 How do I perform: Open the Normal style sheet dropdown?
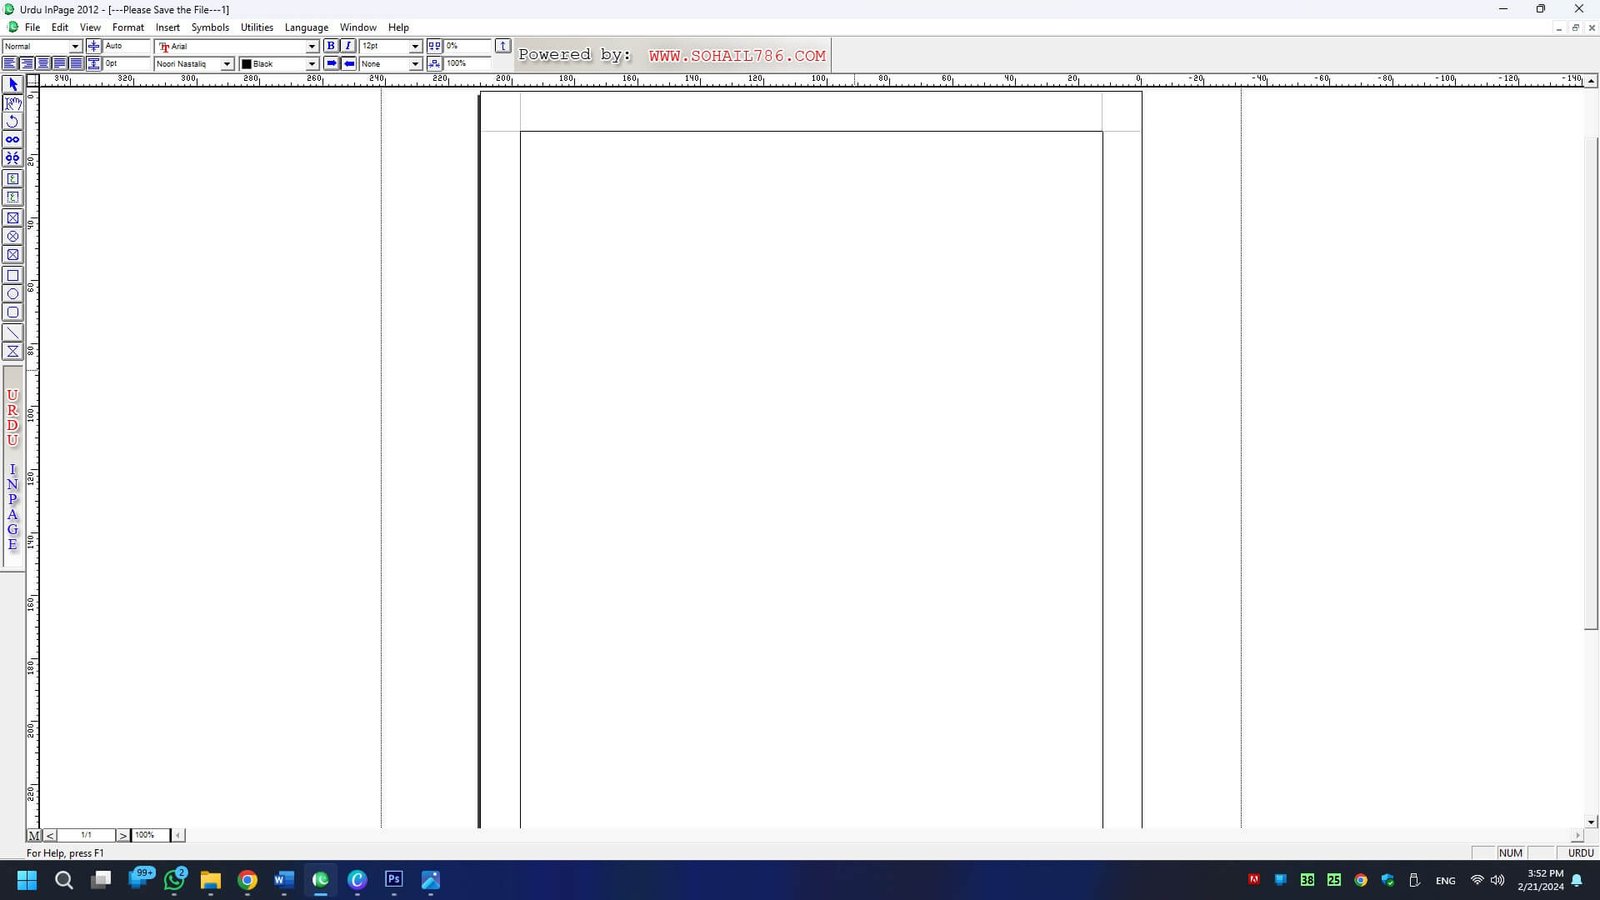pyautogui.click(x=74, y=47)
